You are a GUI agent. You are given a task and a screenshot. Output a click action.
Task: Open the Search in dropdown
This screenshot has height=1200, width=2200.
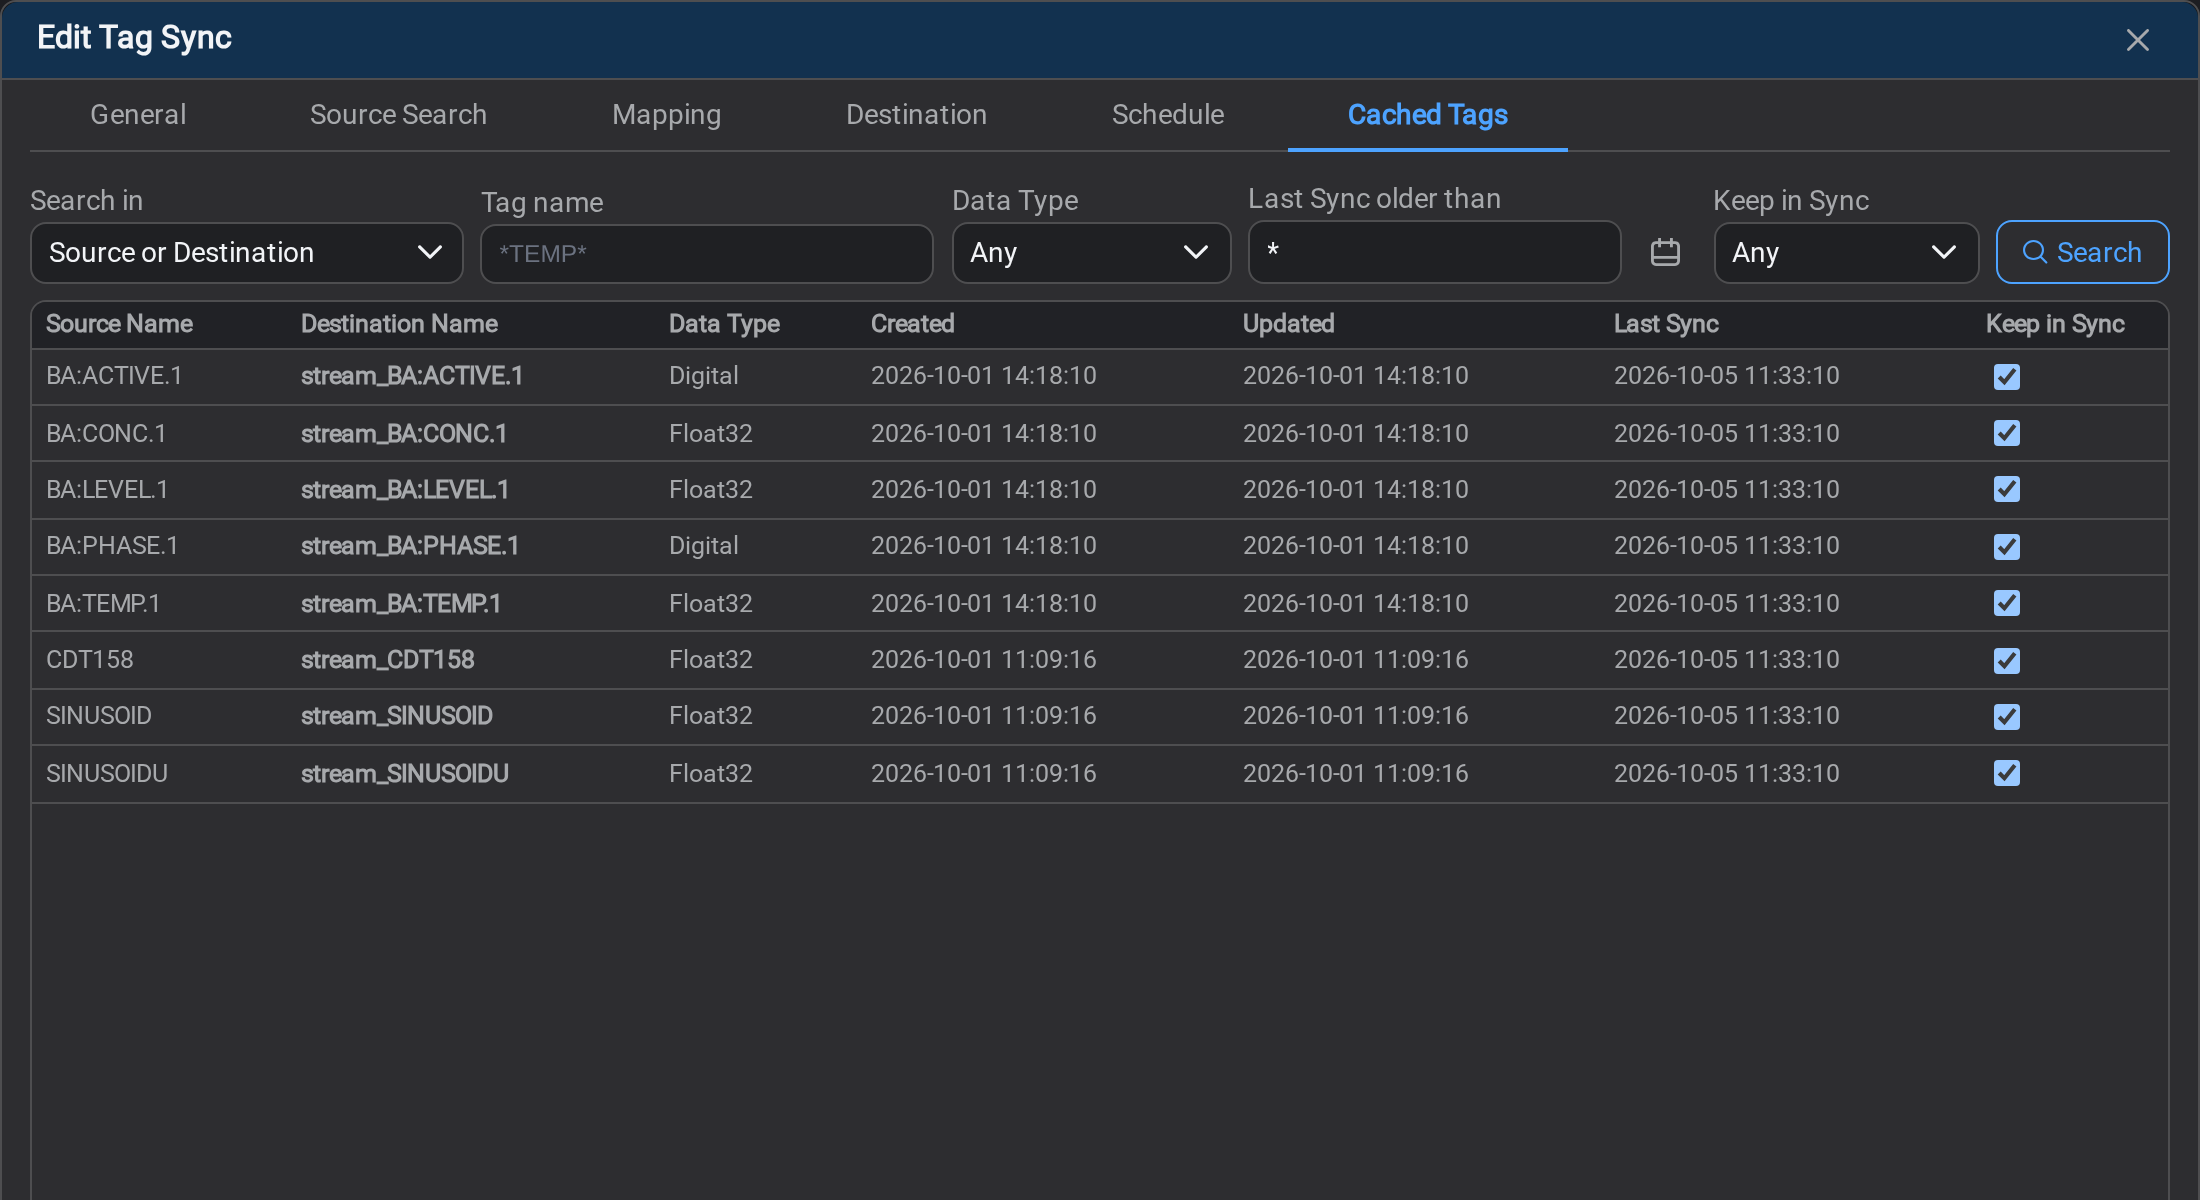246,253
